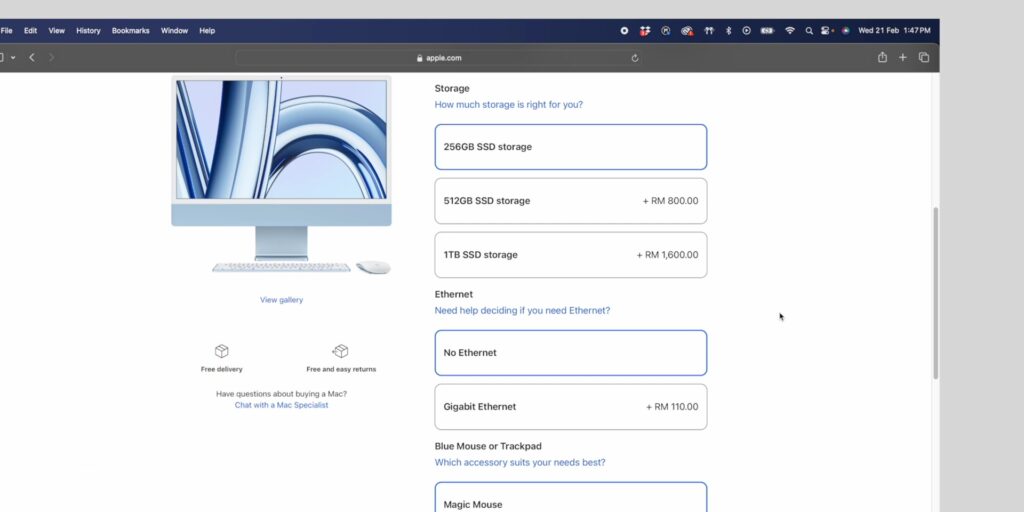Viewport: 1024px width, 512px height.
Task: Show the tab overview
Action: 923,57
